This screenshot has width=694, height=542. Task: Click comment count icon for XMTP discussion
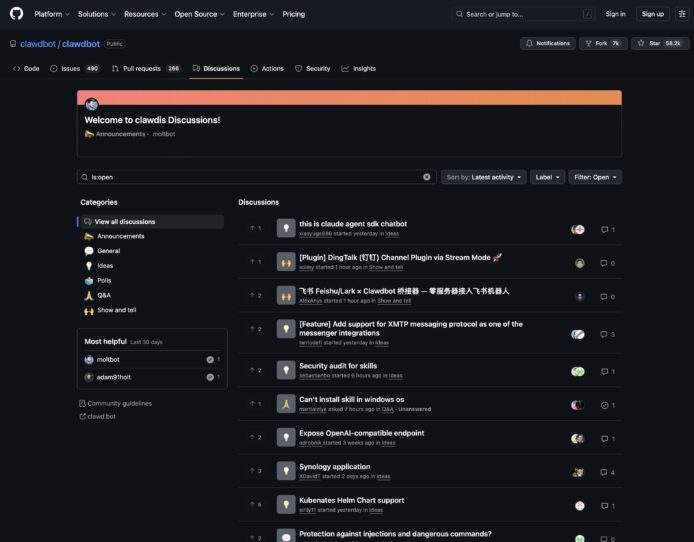[x=607, y=334]
